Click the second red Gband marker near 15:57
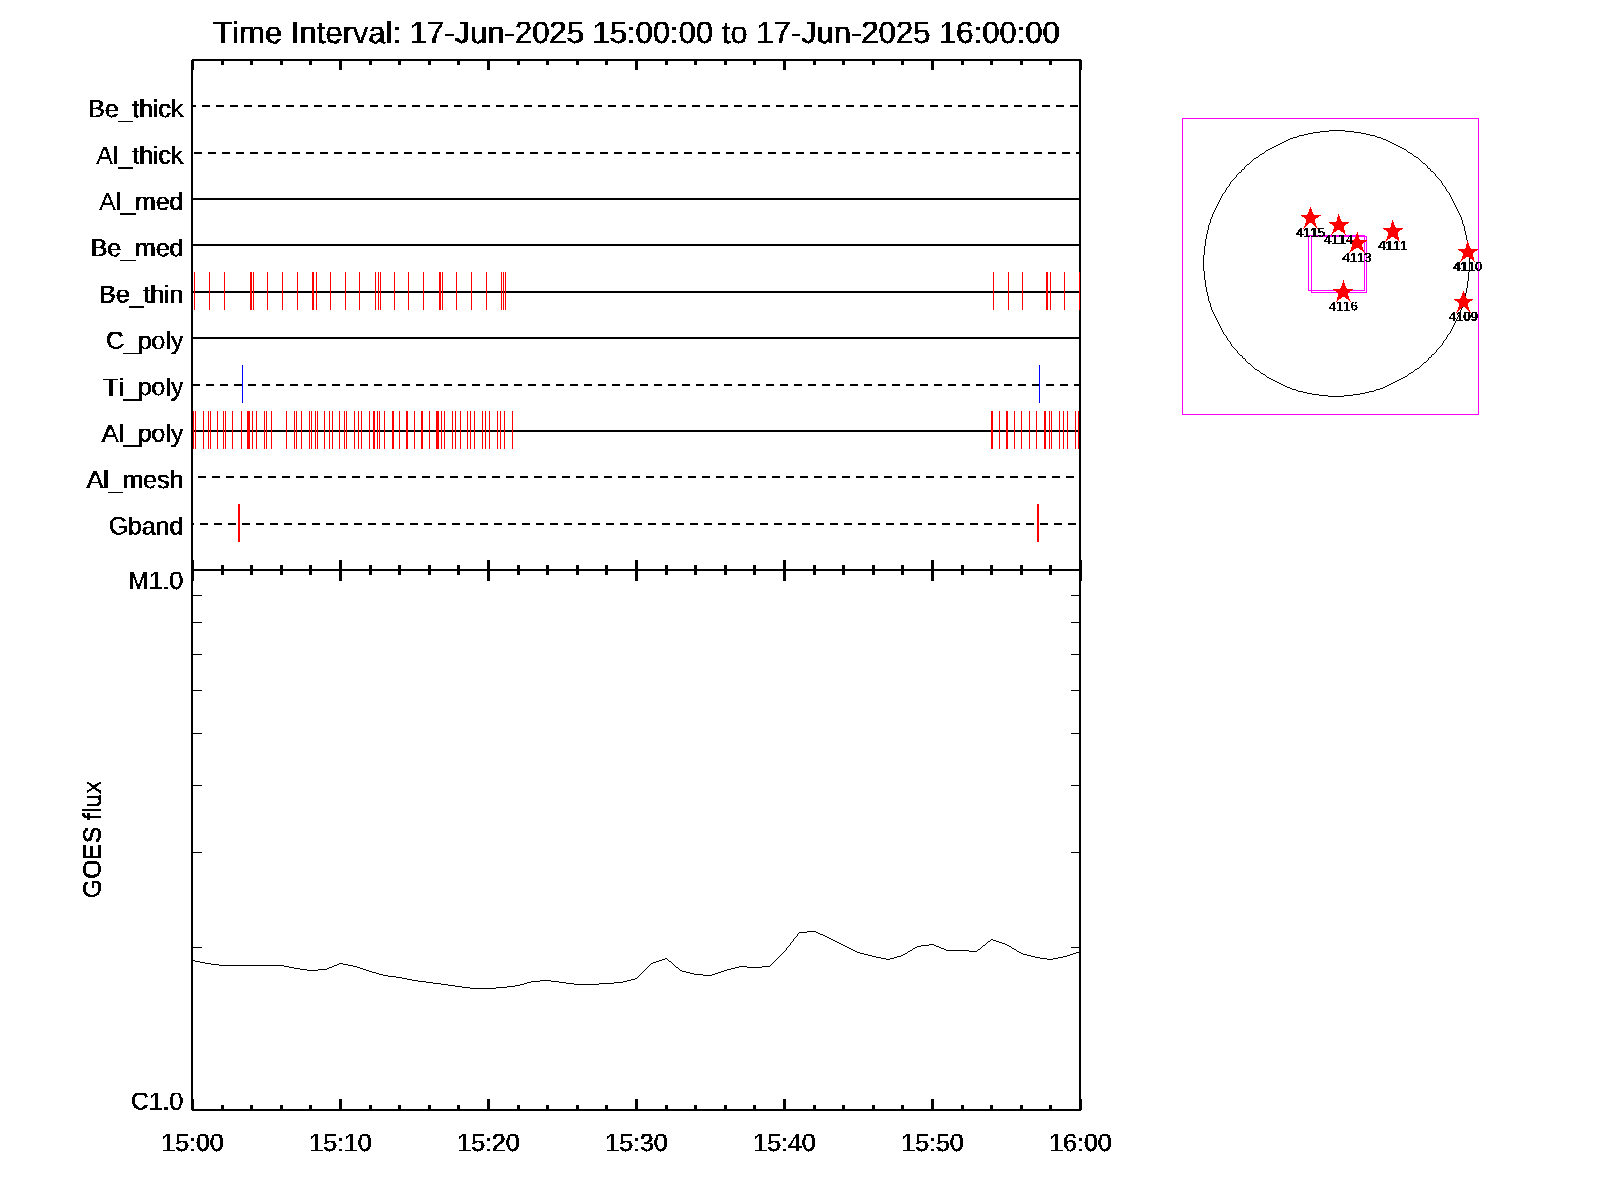Screen dimensions: 1600x1200 [1038, 523]
